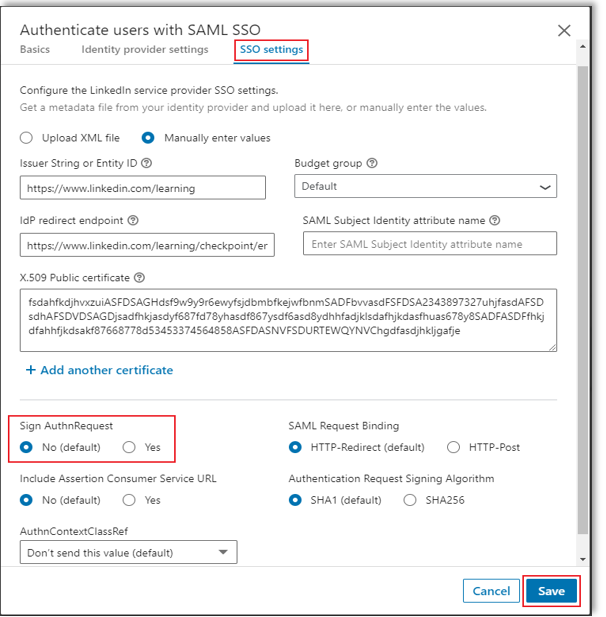The width and height of the screenshot is (606, 617).
Task: Click the 'Get a metadata file' description text
Action: pos(253,107)
